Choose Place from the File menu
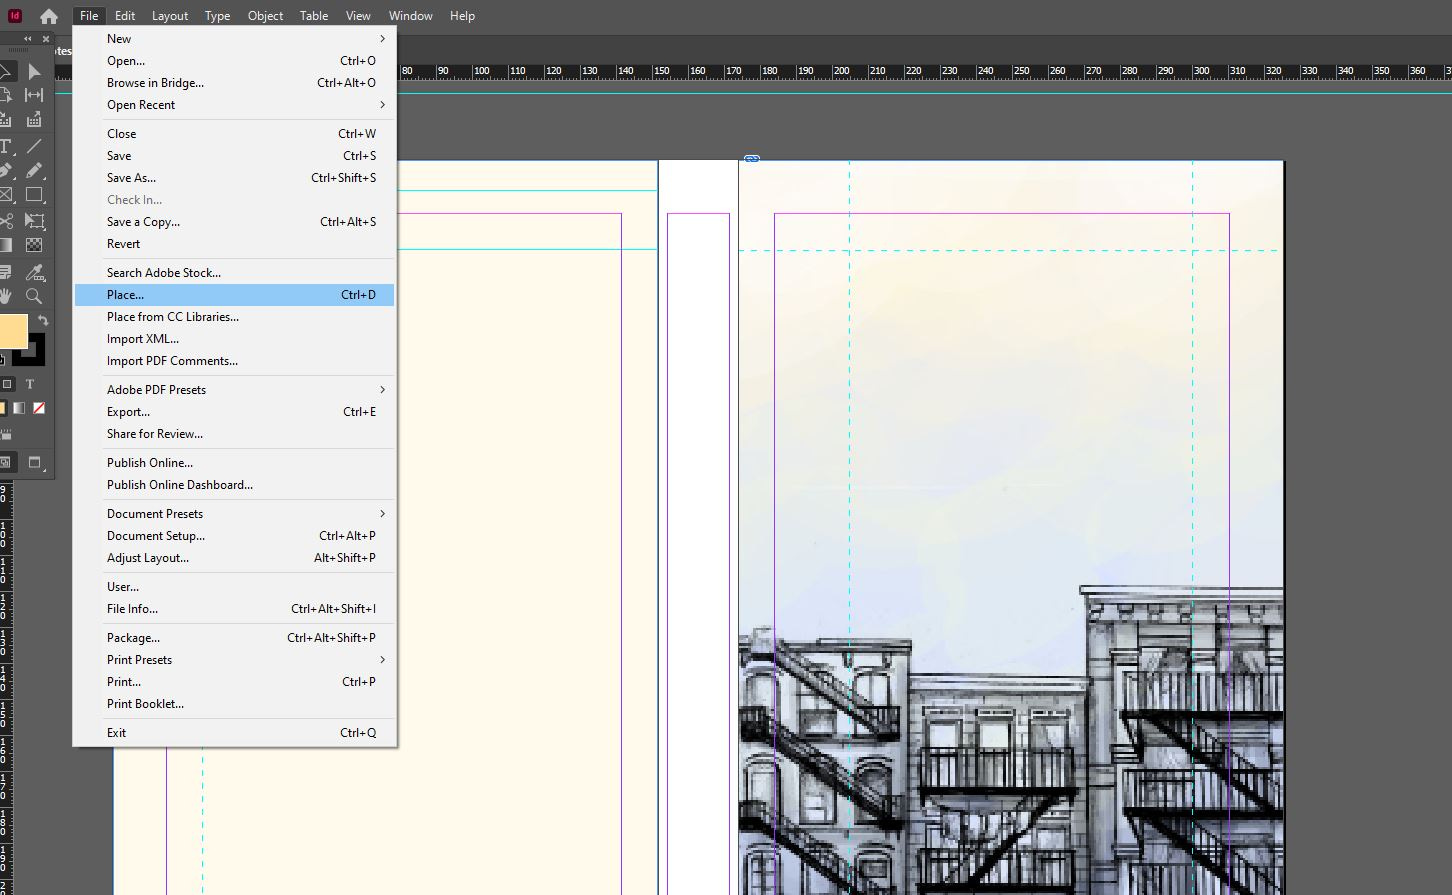Image resolution: width=1452 pixels, height=895 pixels. click(x=125, y=294)
